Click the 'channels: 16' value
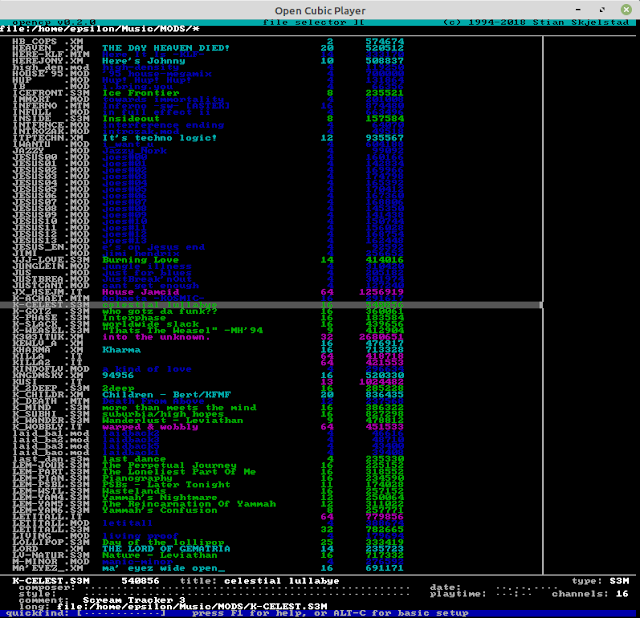The width and height of the screenshot is (640, 618). [590, 594]
